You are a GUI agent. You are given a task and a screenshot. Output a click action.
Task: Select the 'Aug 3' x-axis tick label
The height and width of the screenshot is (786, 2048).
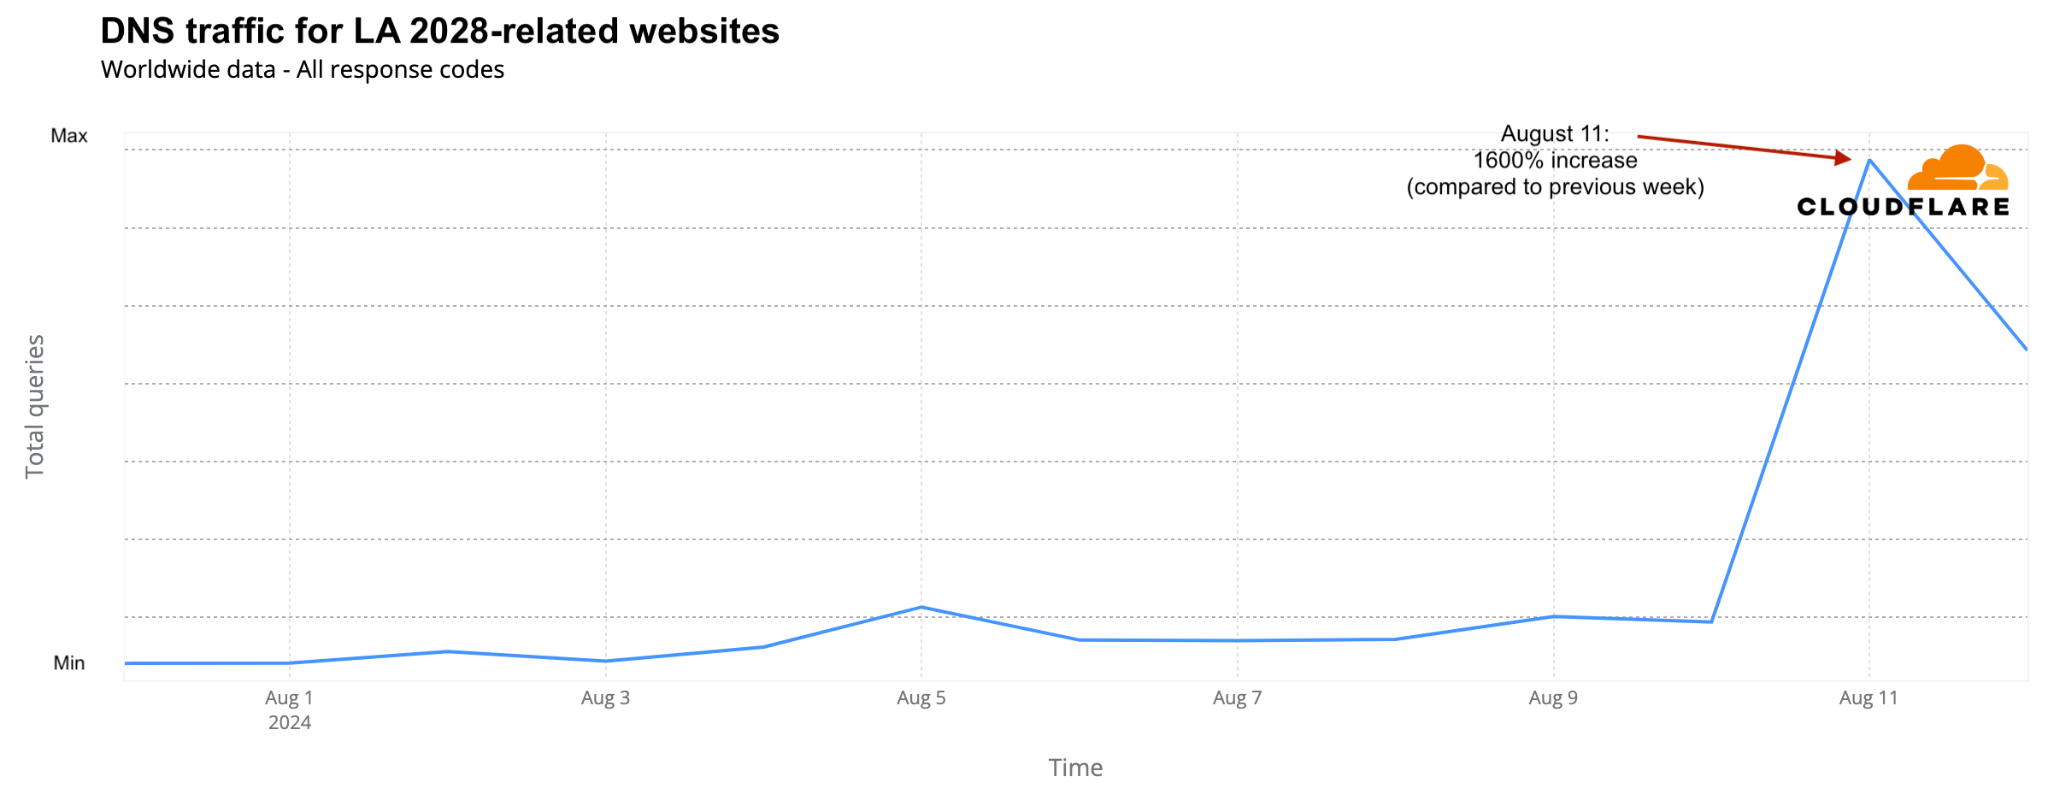tap(605, 698)
